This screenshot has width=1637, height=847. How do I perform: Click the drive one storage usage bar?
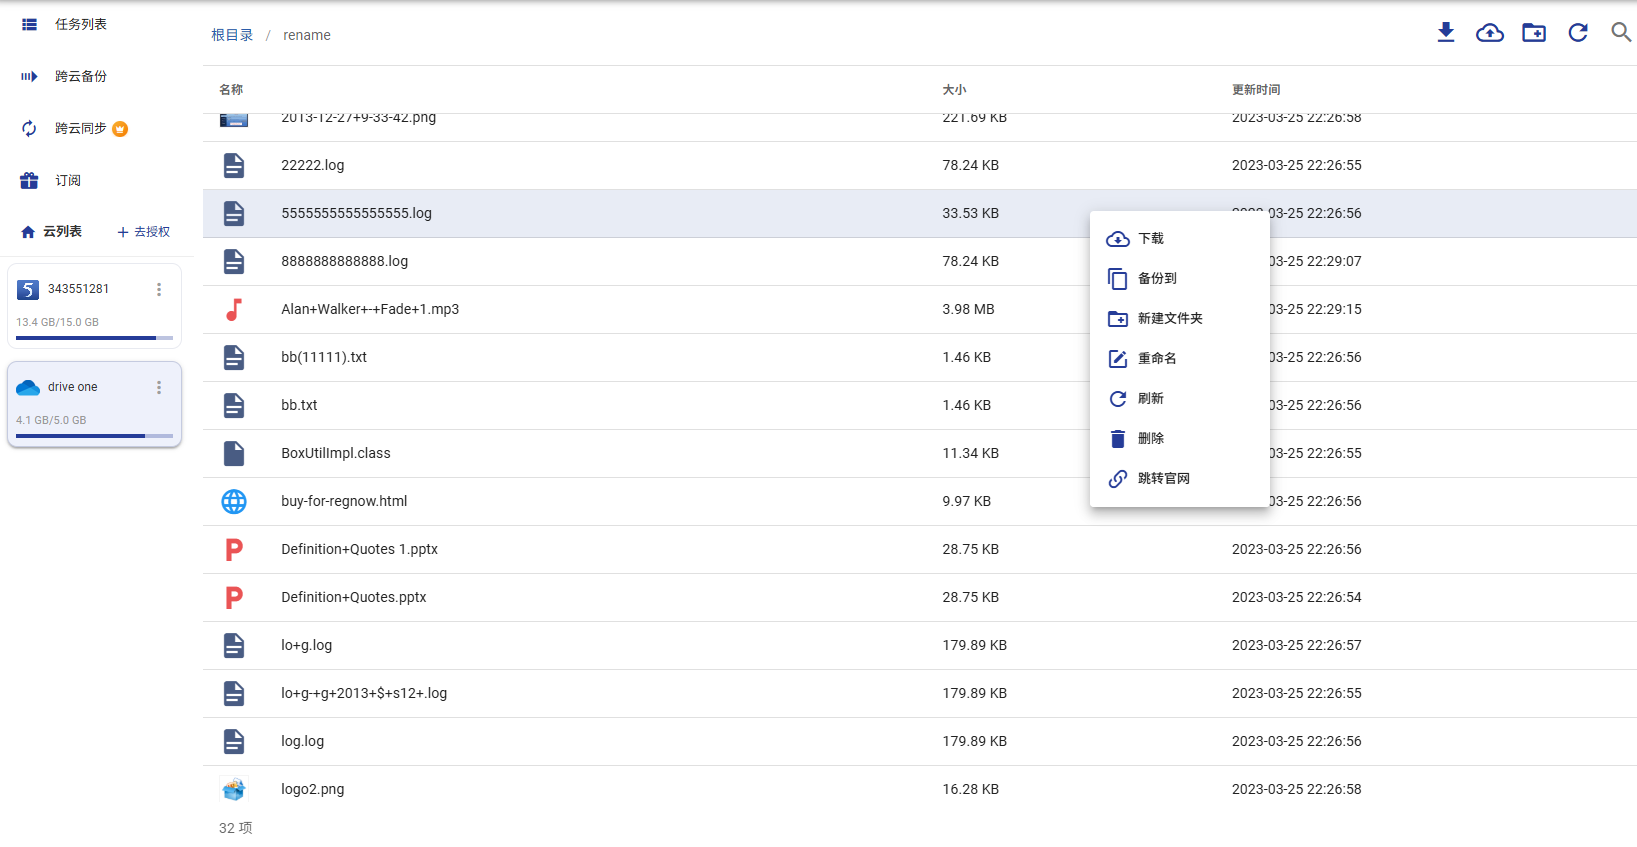94,436
